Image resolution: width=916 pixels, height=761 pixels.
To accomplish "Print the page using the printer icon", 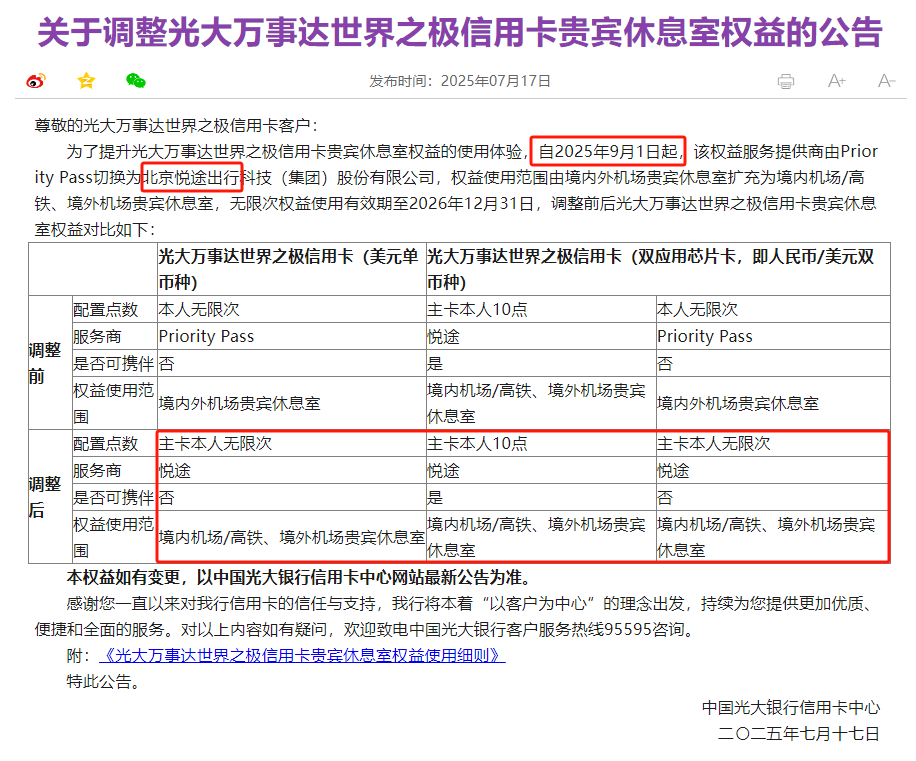I will tap(786, 81).
